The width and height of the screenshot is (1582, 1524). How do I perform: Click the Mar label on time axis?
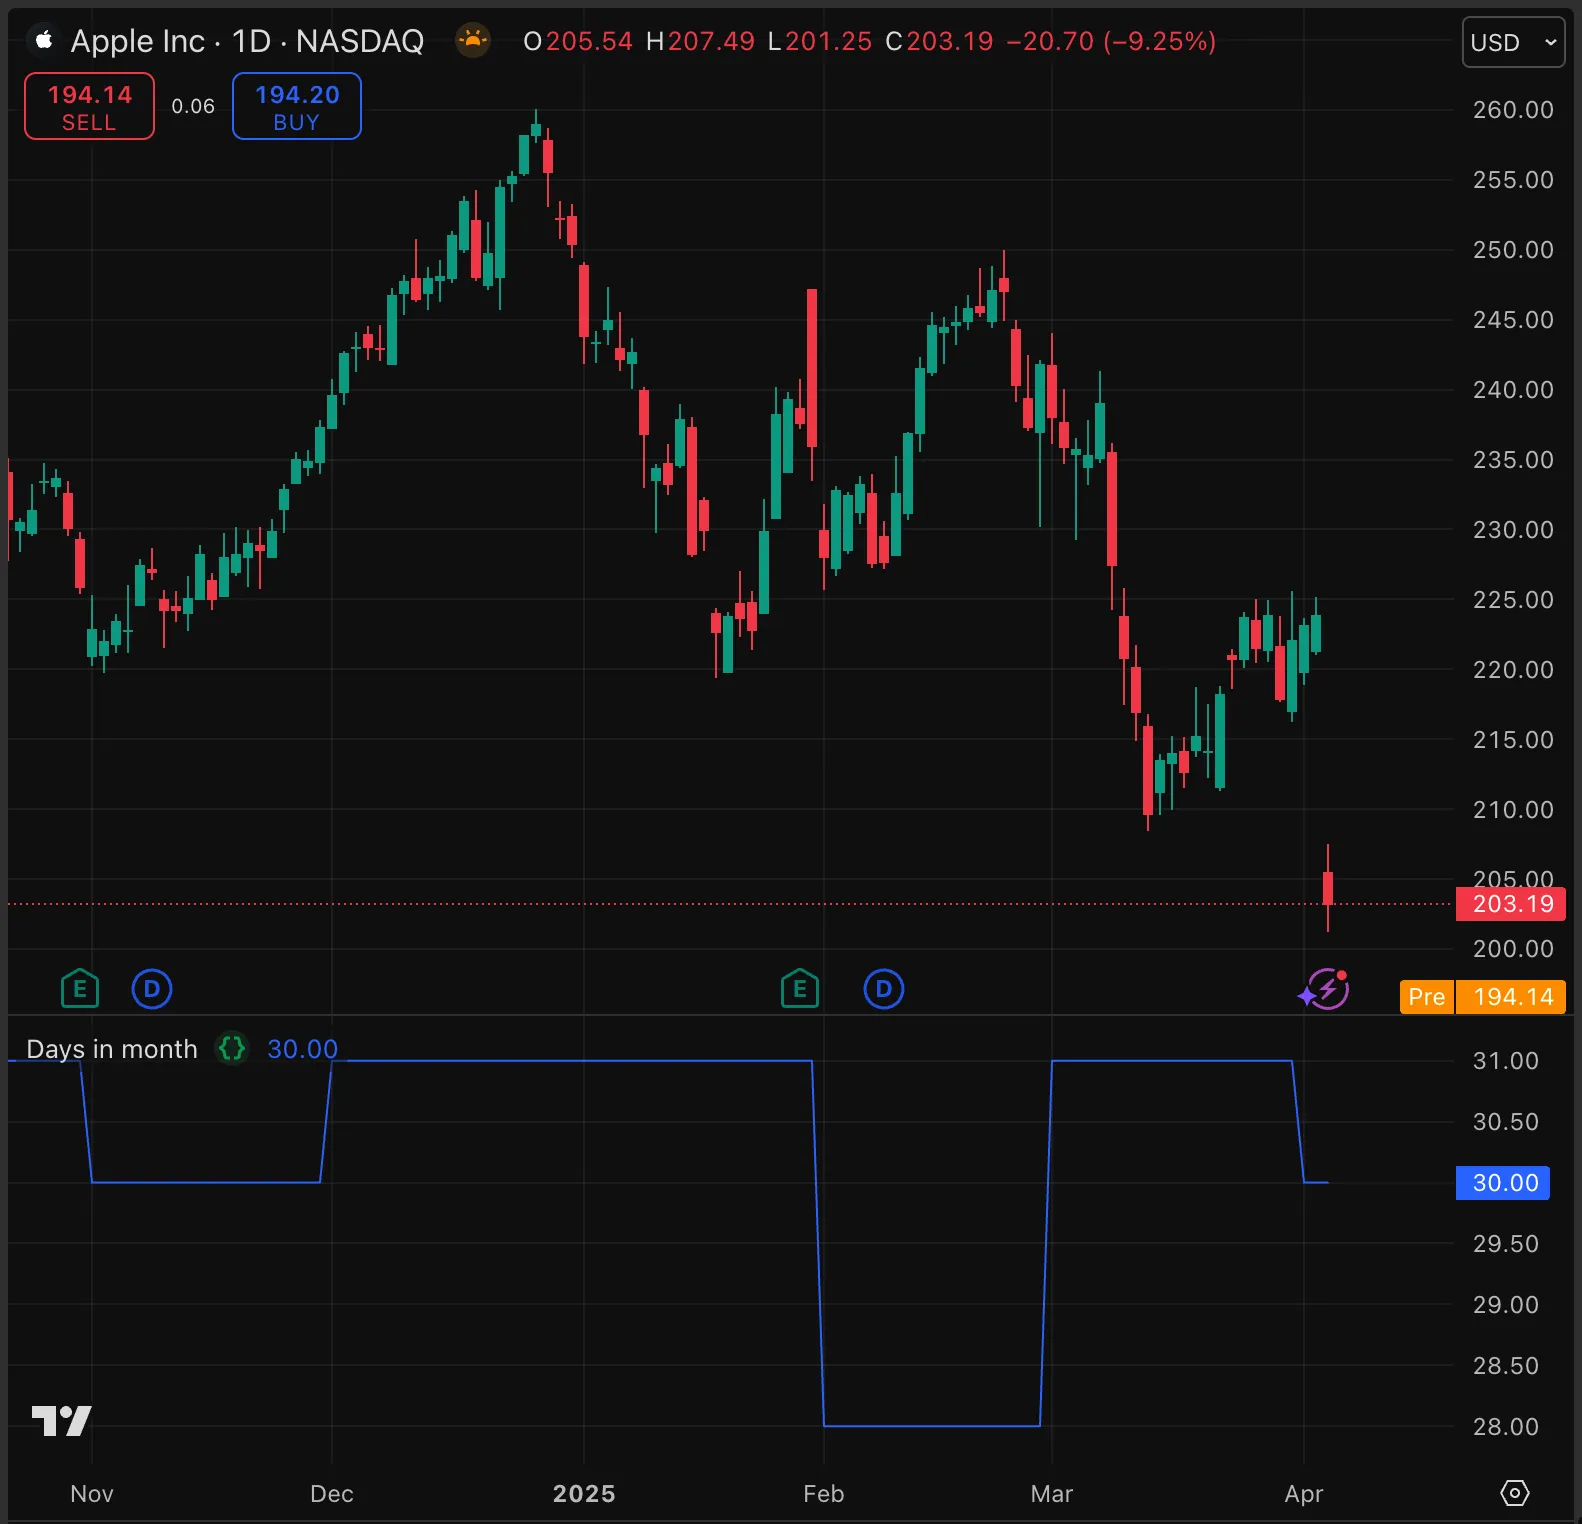coord(1051,1494)
